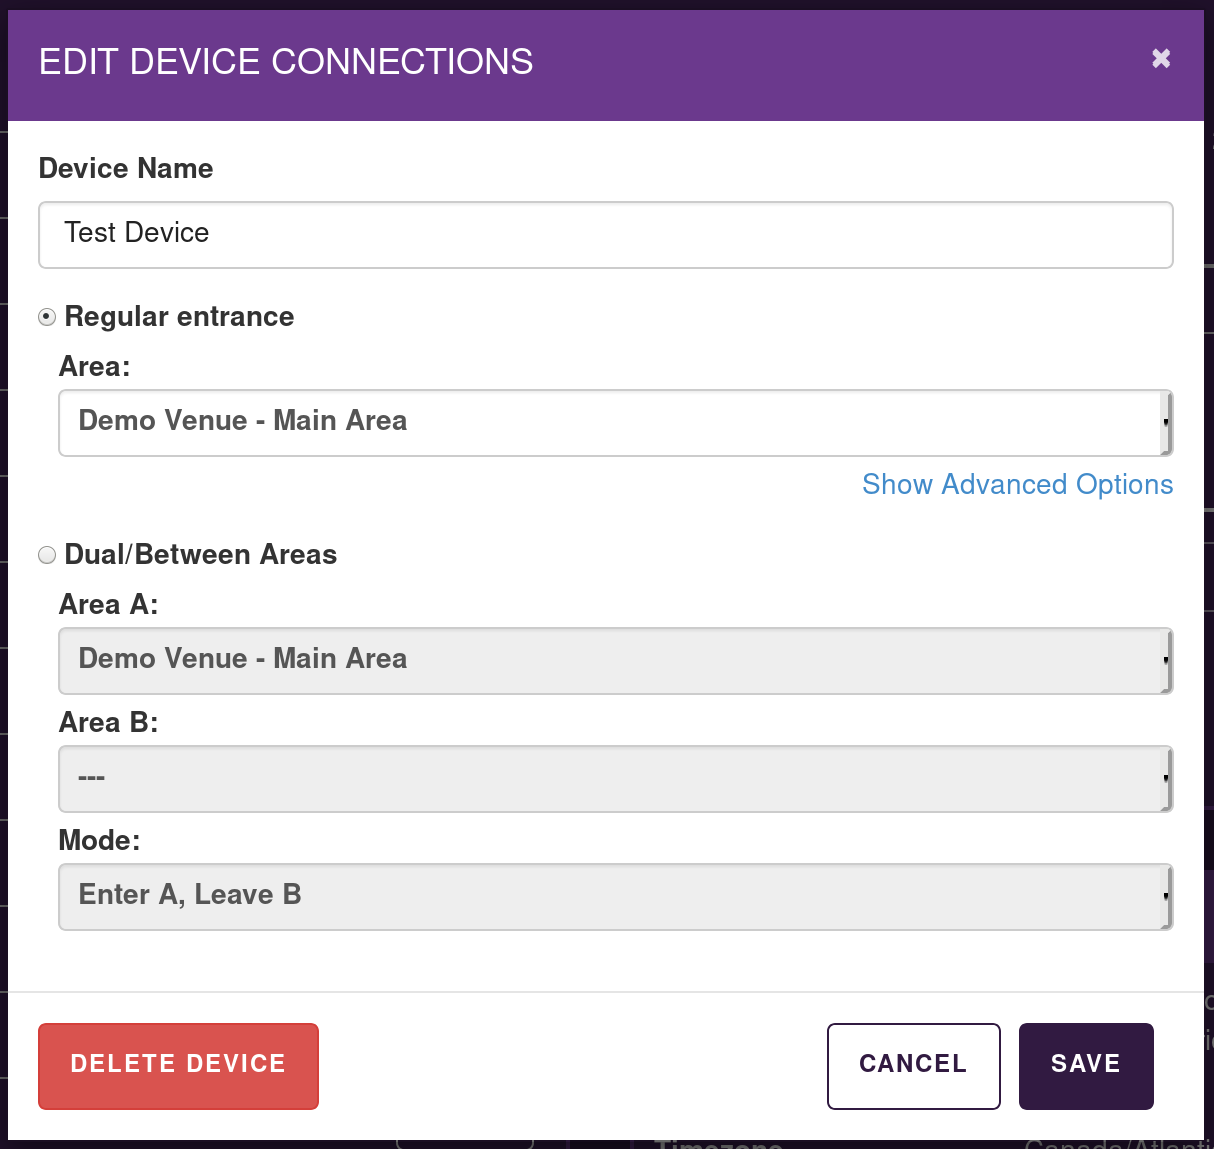The width and height of the screenshot is (1214, 1149).
Task: Click the "Dual/Between Areas" label text
Action: 200,555
